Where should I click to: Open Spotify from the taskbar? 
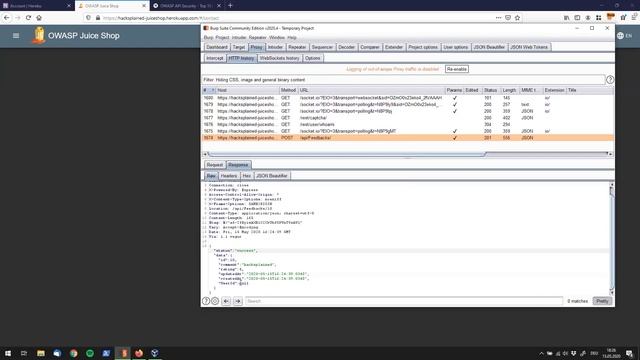[90, 353]
